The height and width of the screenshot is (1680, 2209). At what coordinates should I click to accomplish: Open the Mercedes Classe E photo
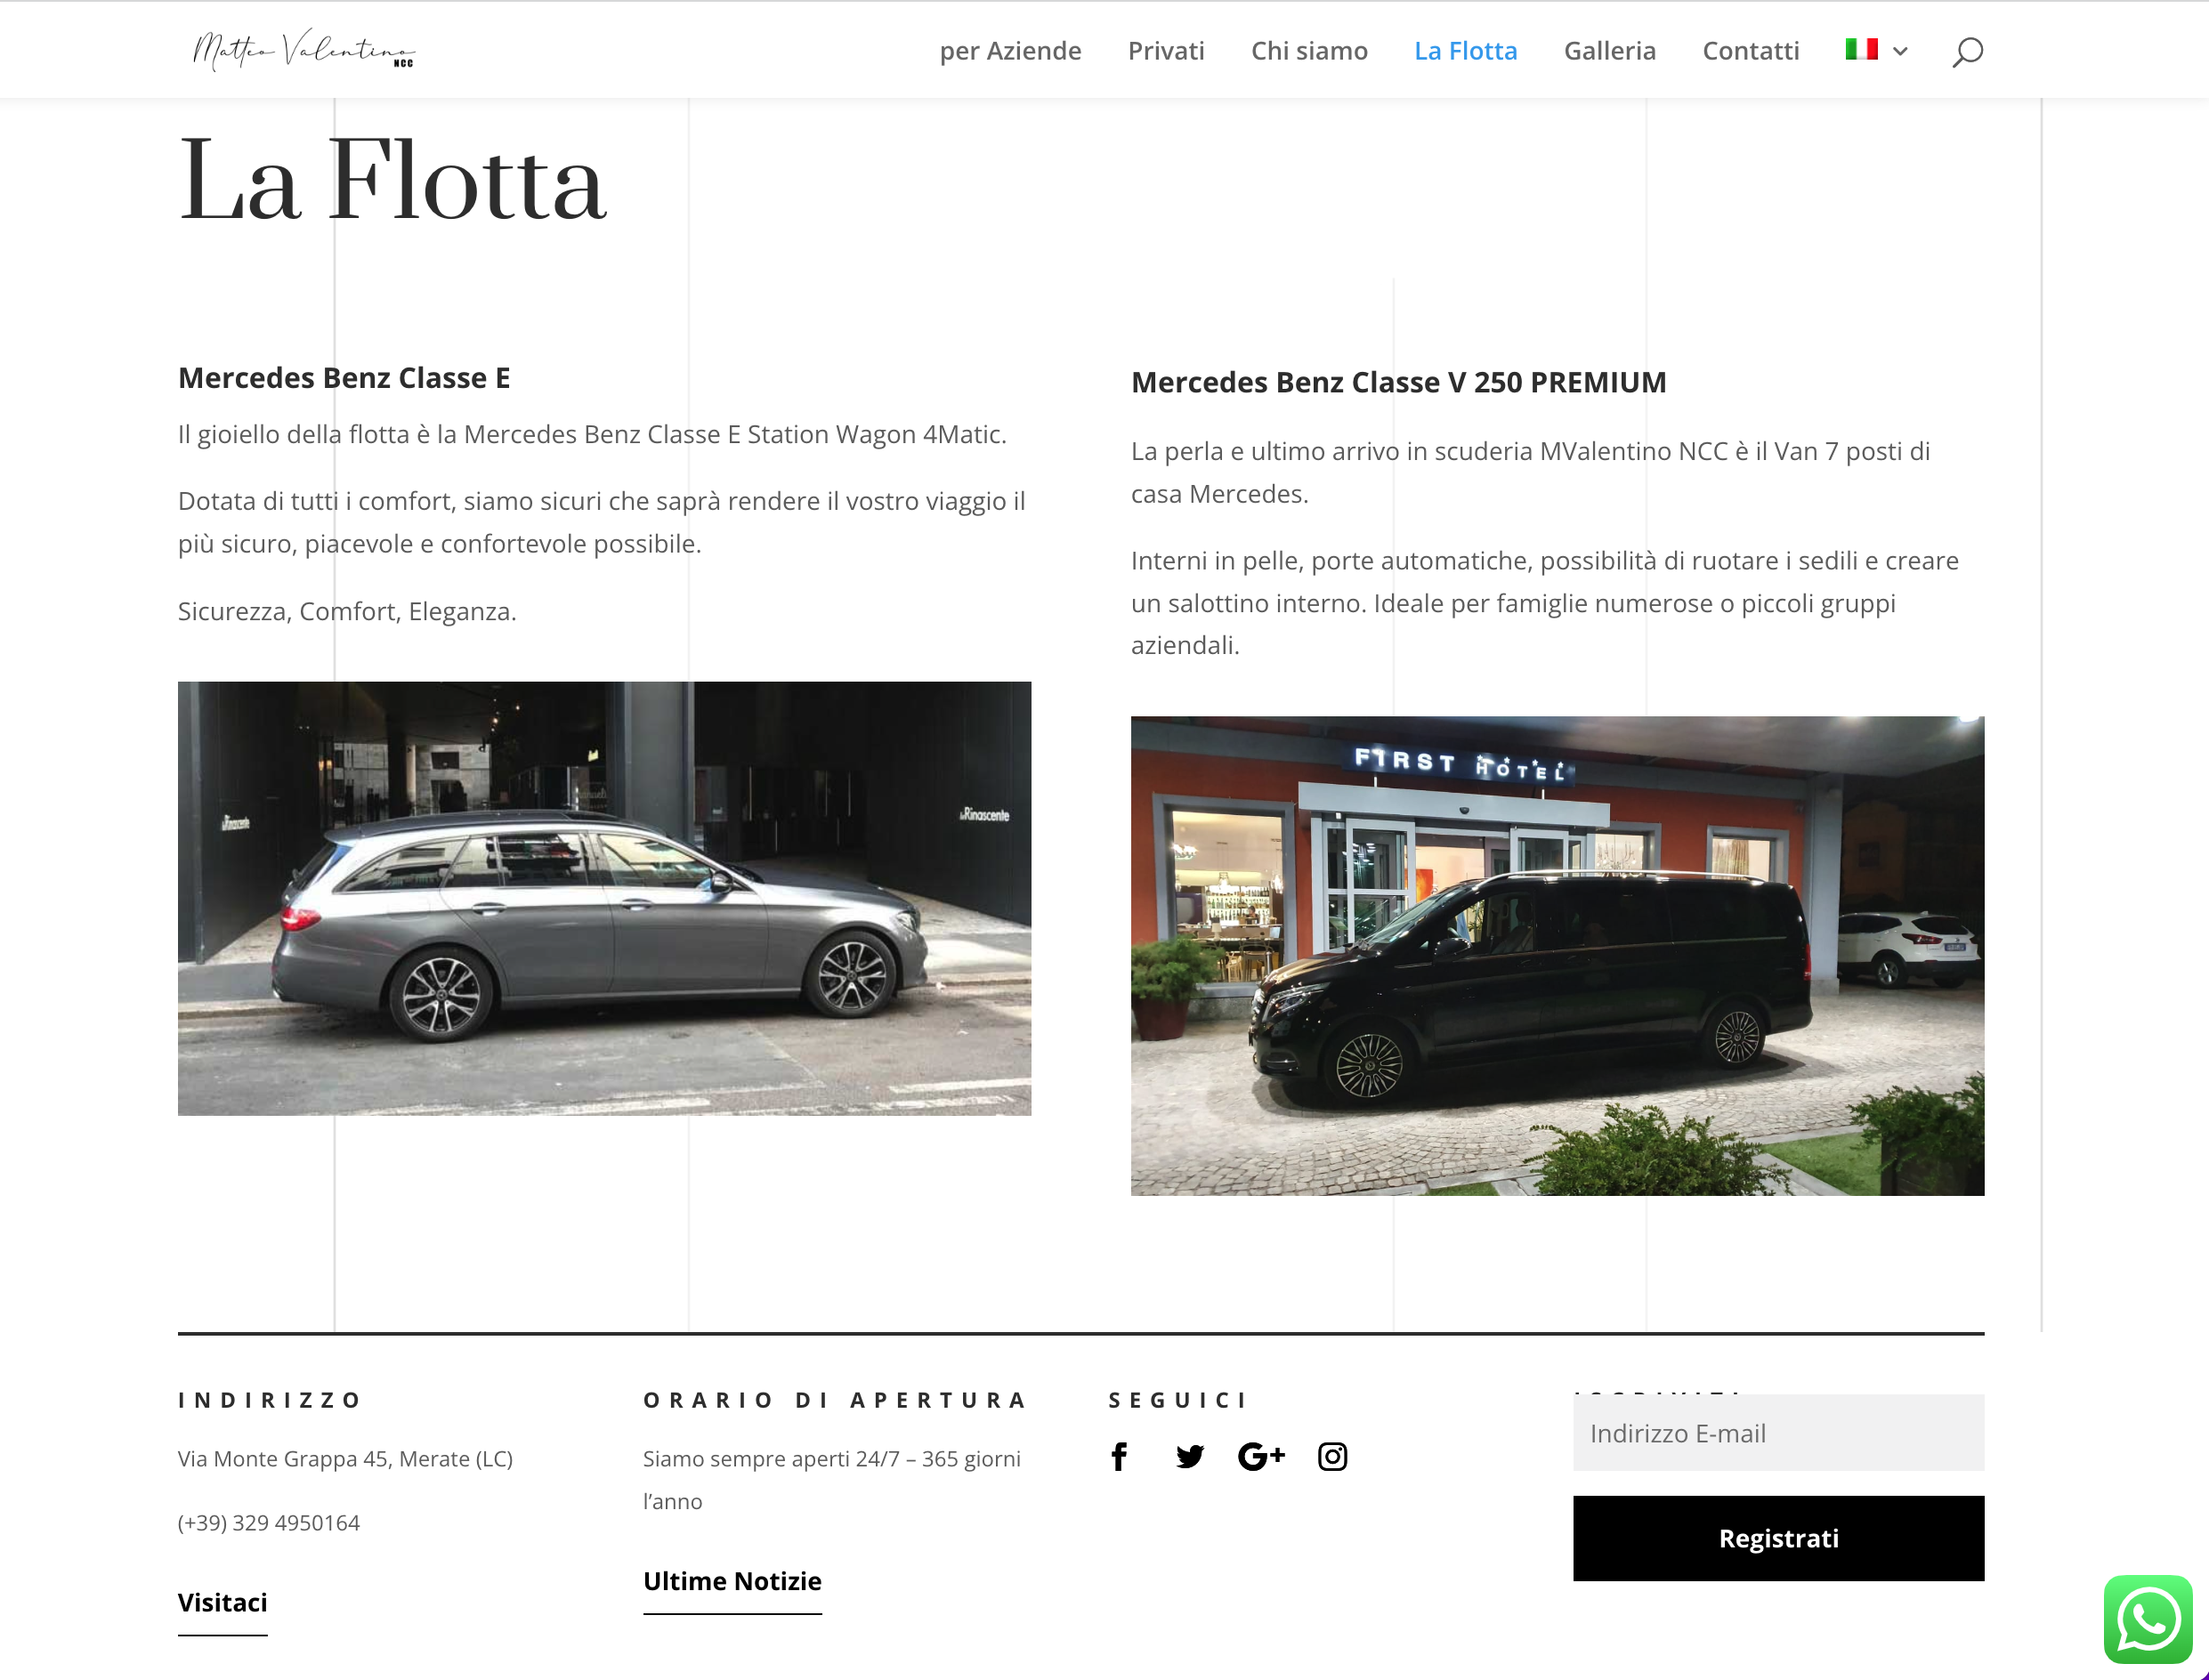tap(604, 898)
